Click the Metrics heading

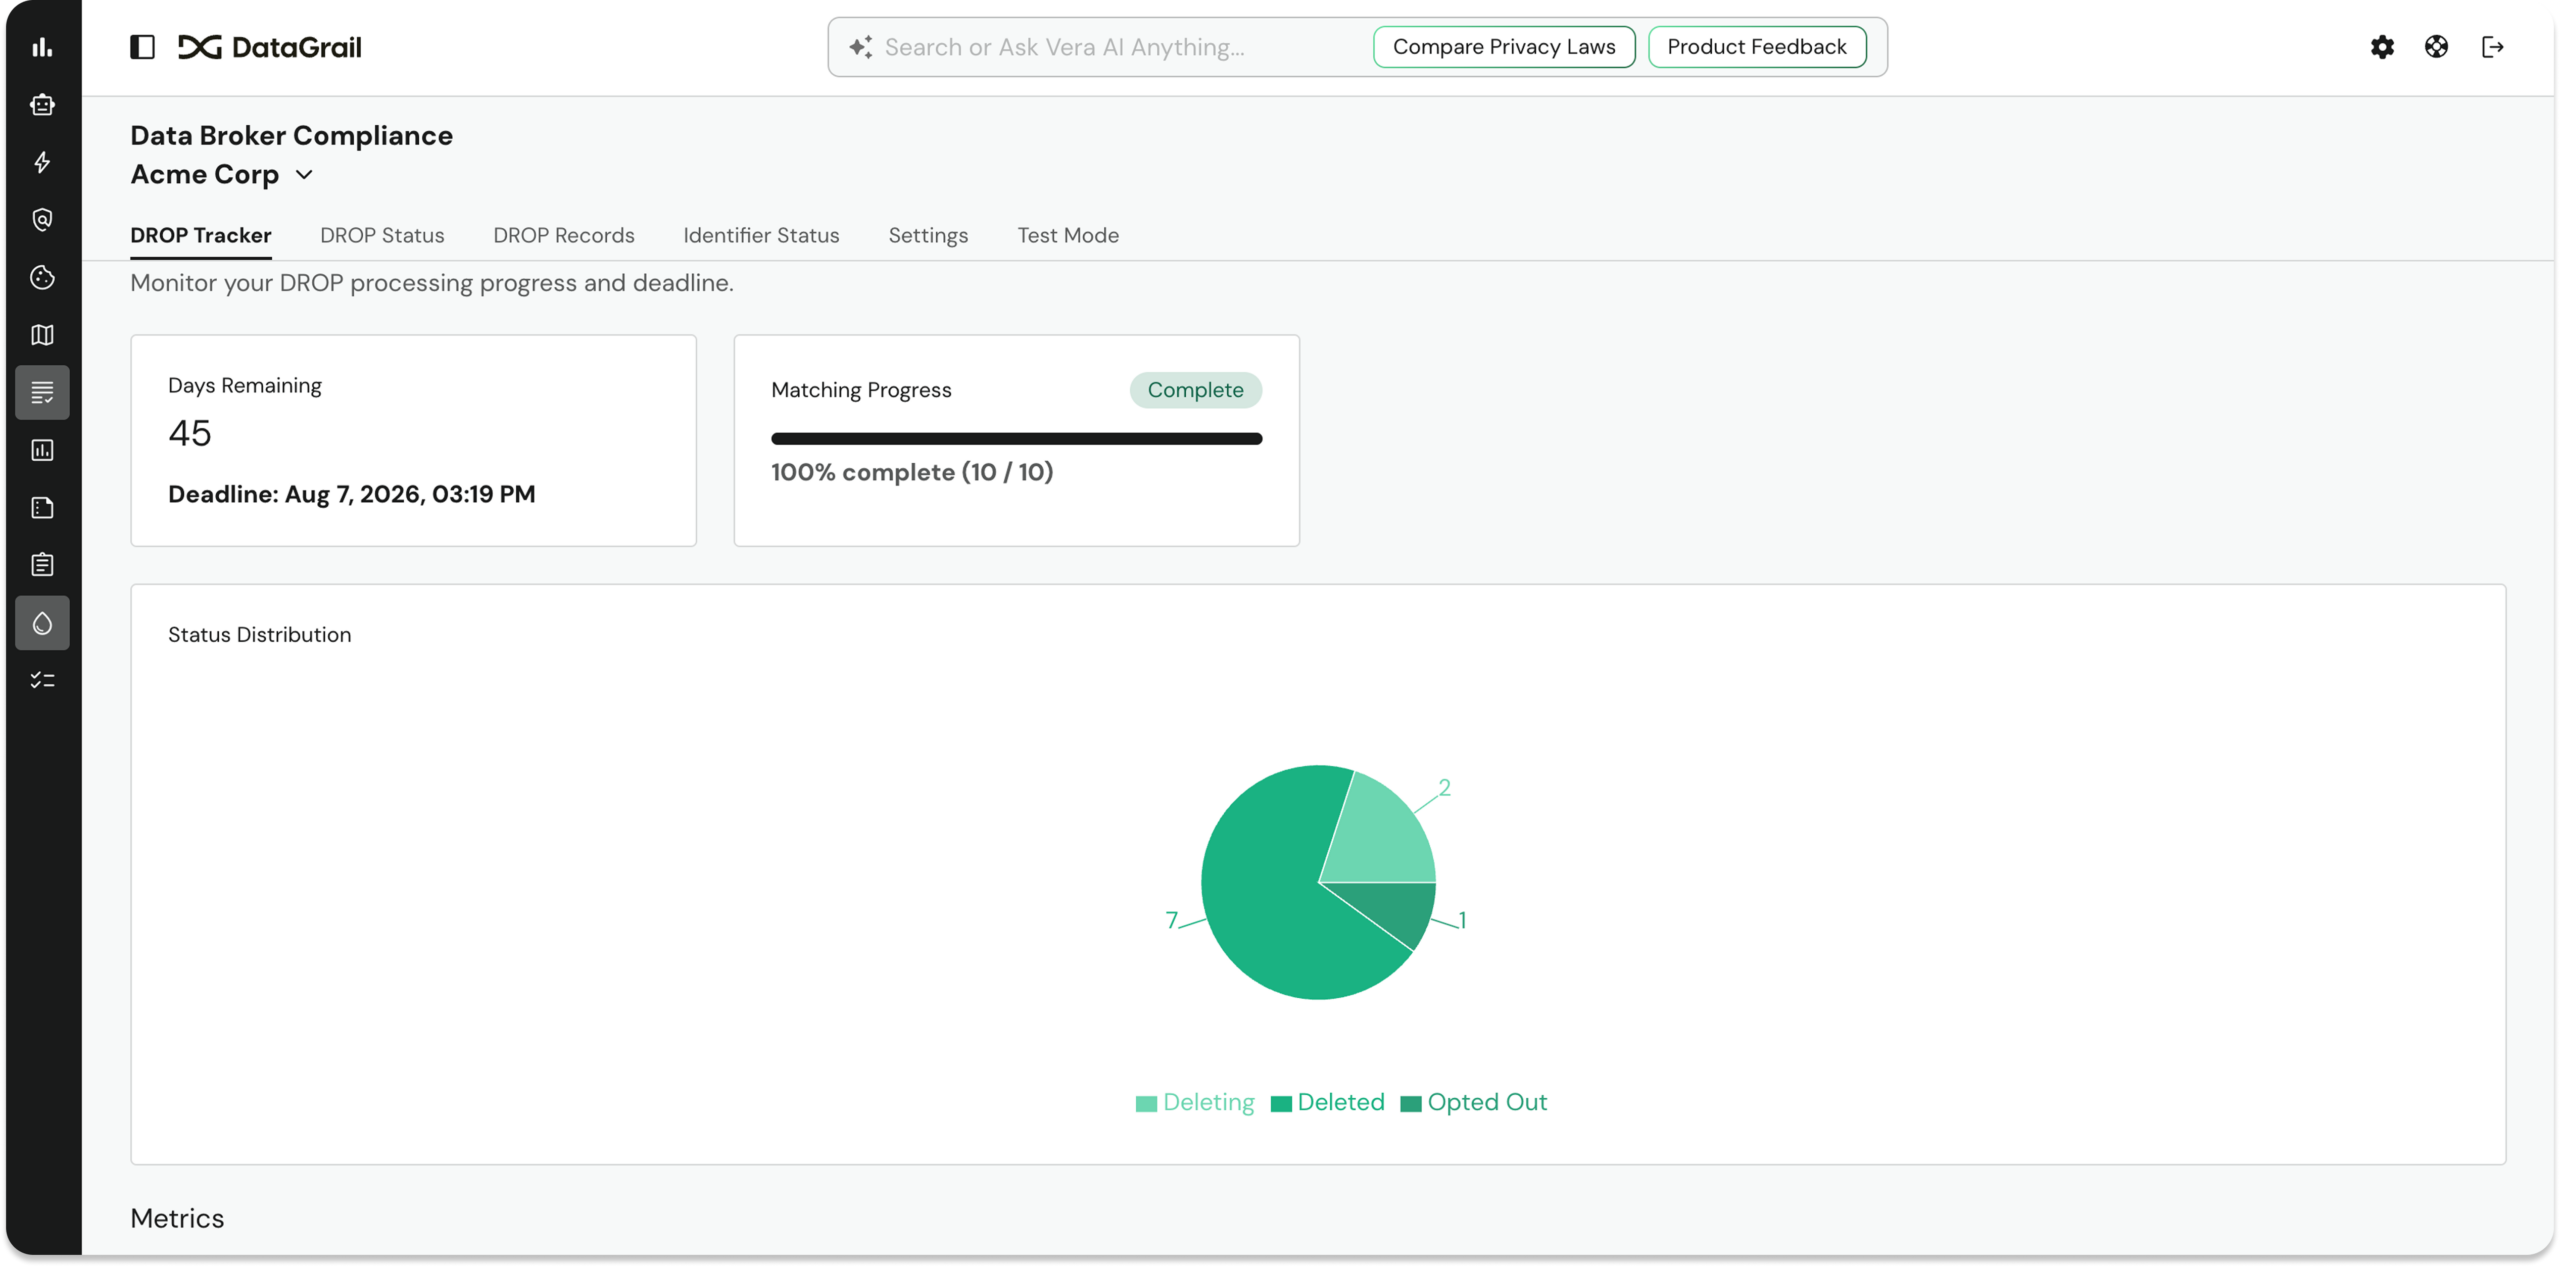[177, 1218]
